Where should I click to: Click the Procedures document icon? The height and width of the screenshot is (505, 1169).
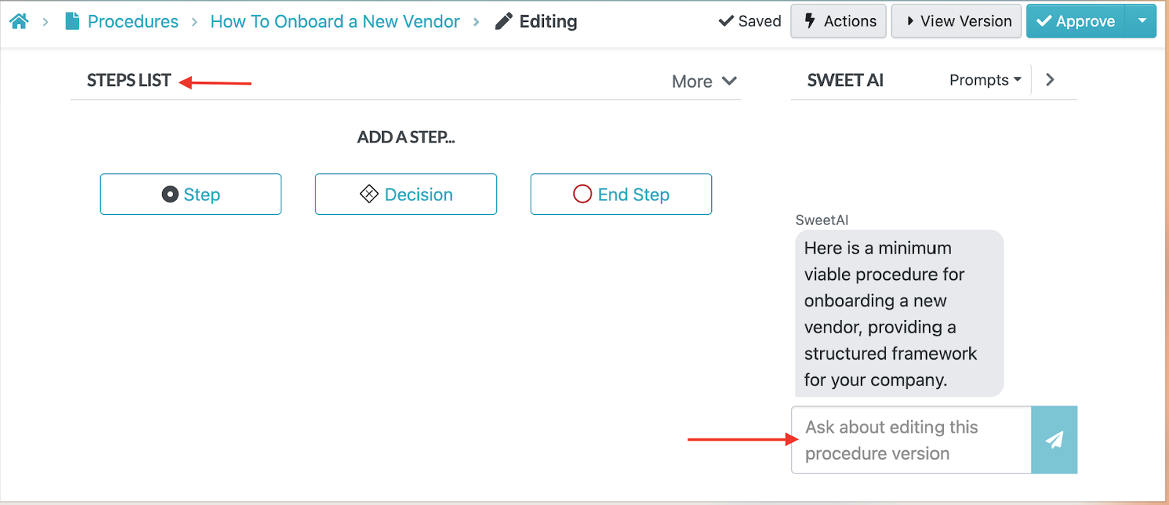point(72,21)
